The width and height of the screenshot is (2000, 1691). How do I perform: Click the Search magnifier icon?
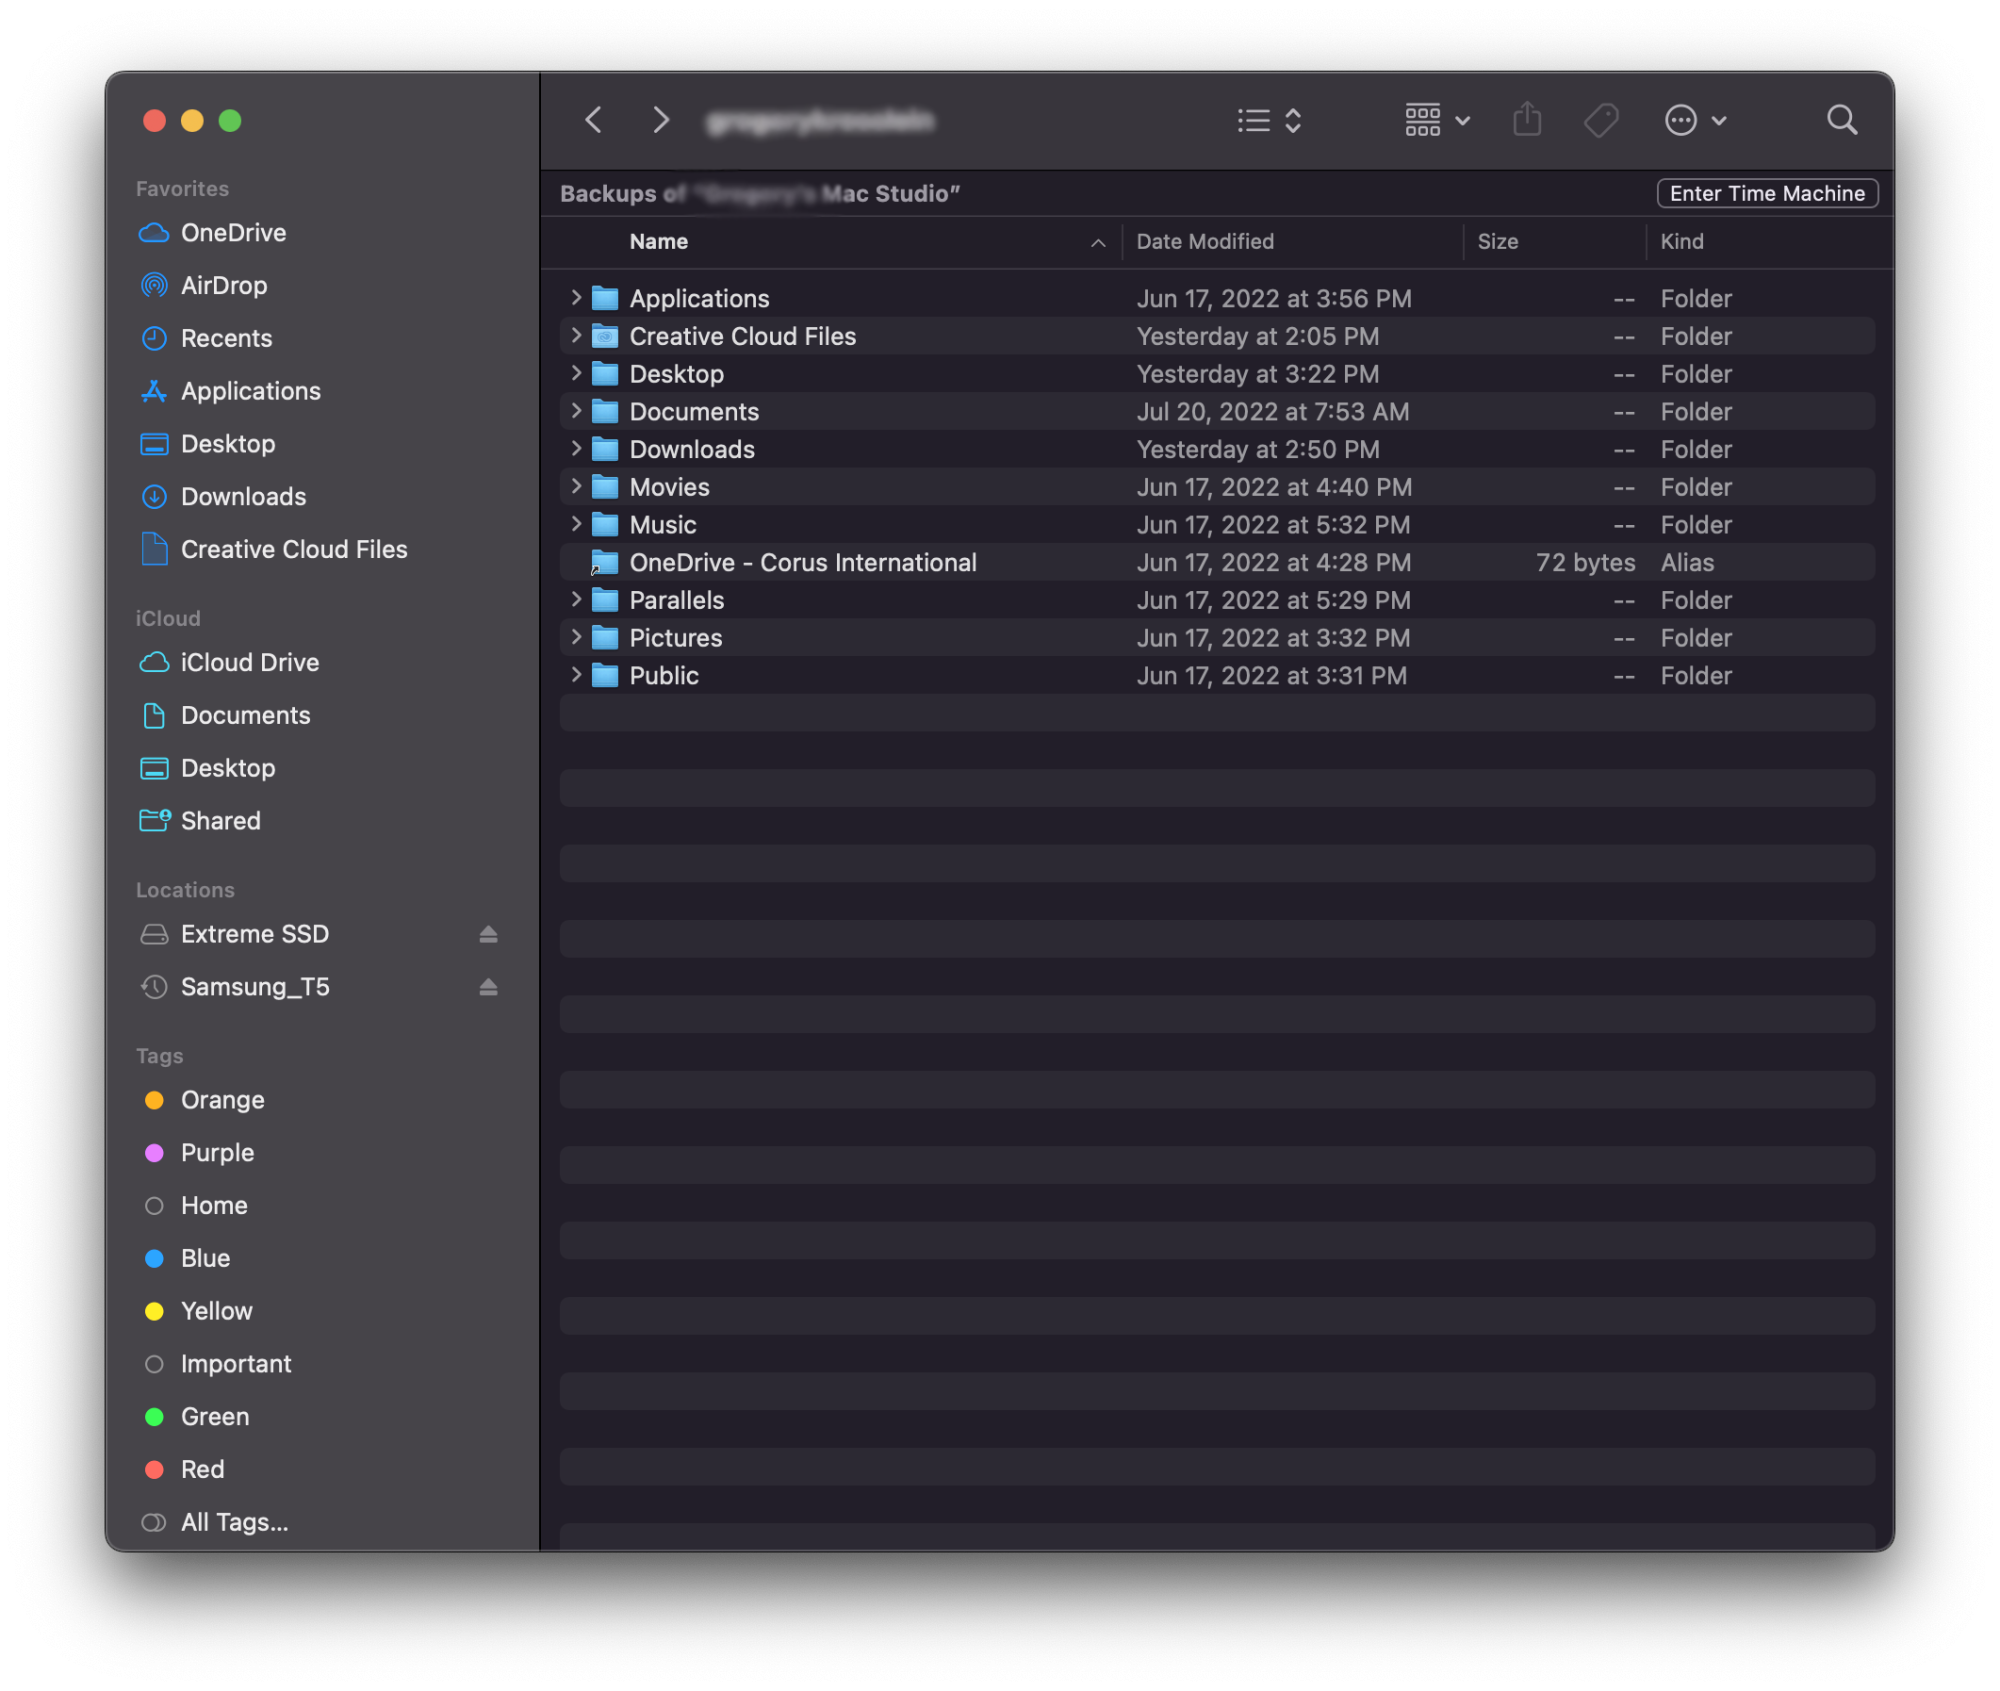[x=1841, y=121]
